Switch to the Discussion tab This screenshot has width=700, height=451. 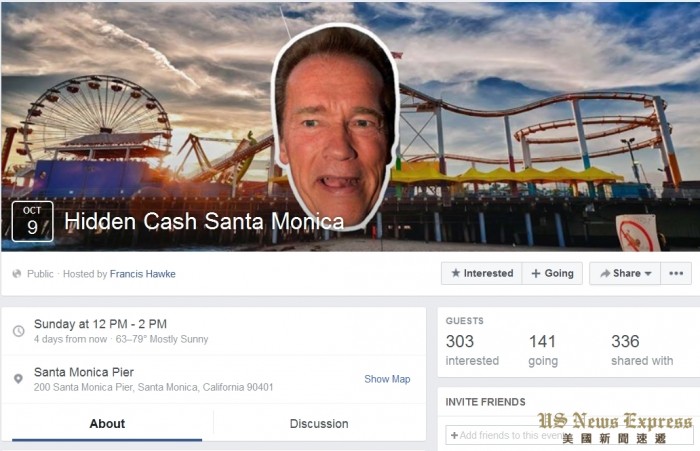(319, 424)
